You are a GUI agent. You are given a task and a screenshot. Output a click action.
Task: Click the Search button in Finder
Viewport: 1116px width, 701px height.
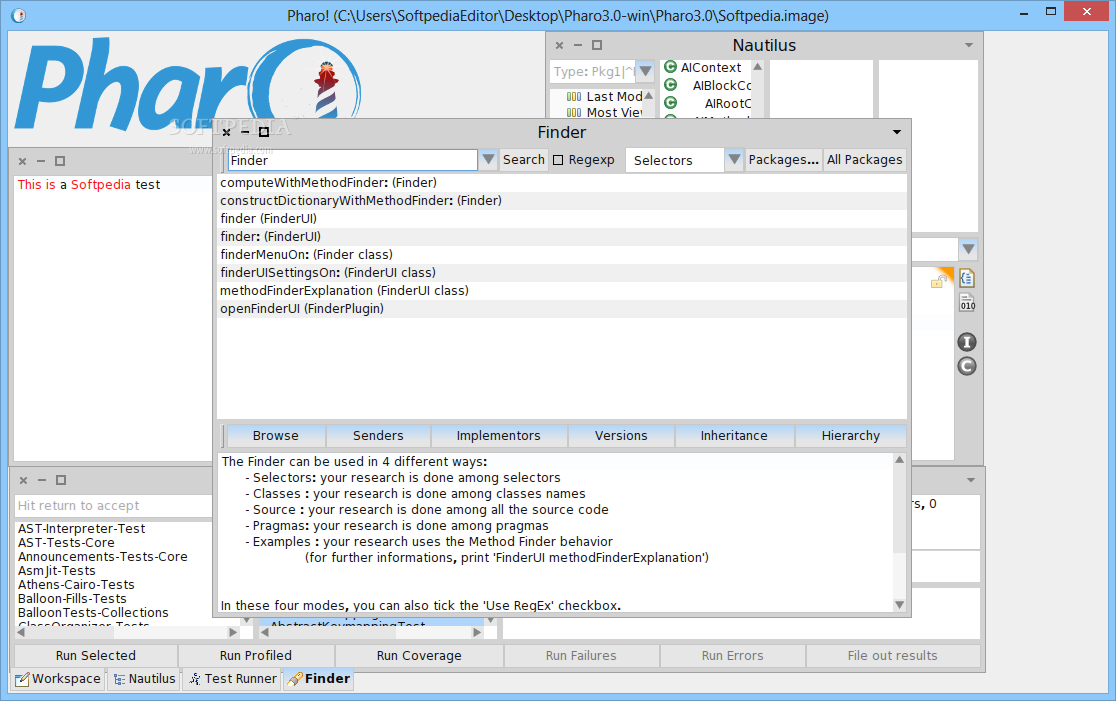click(x=524, y=160)
